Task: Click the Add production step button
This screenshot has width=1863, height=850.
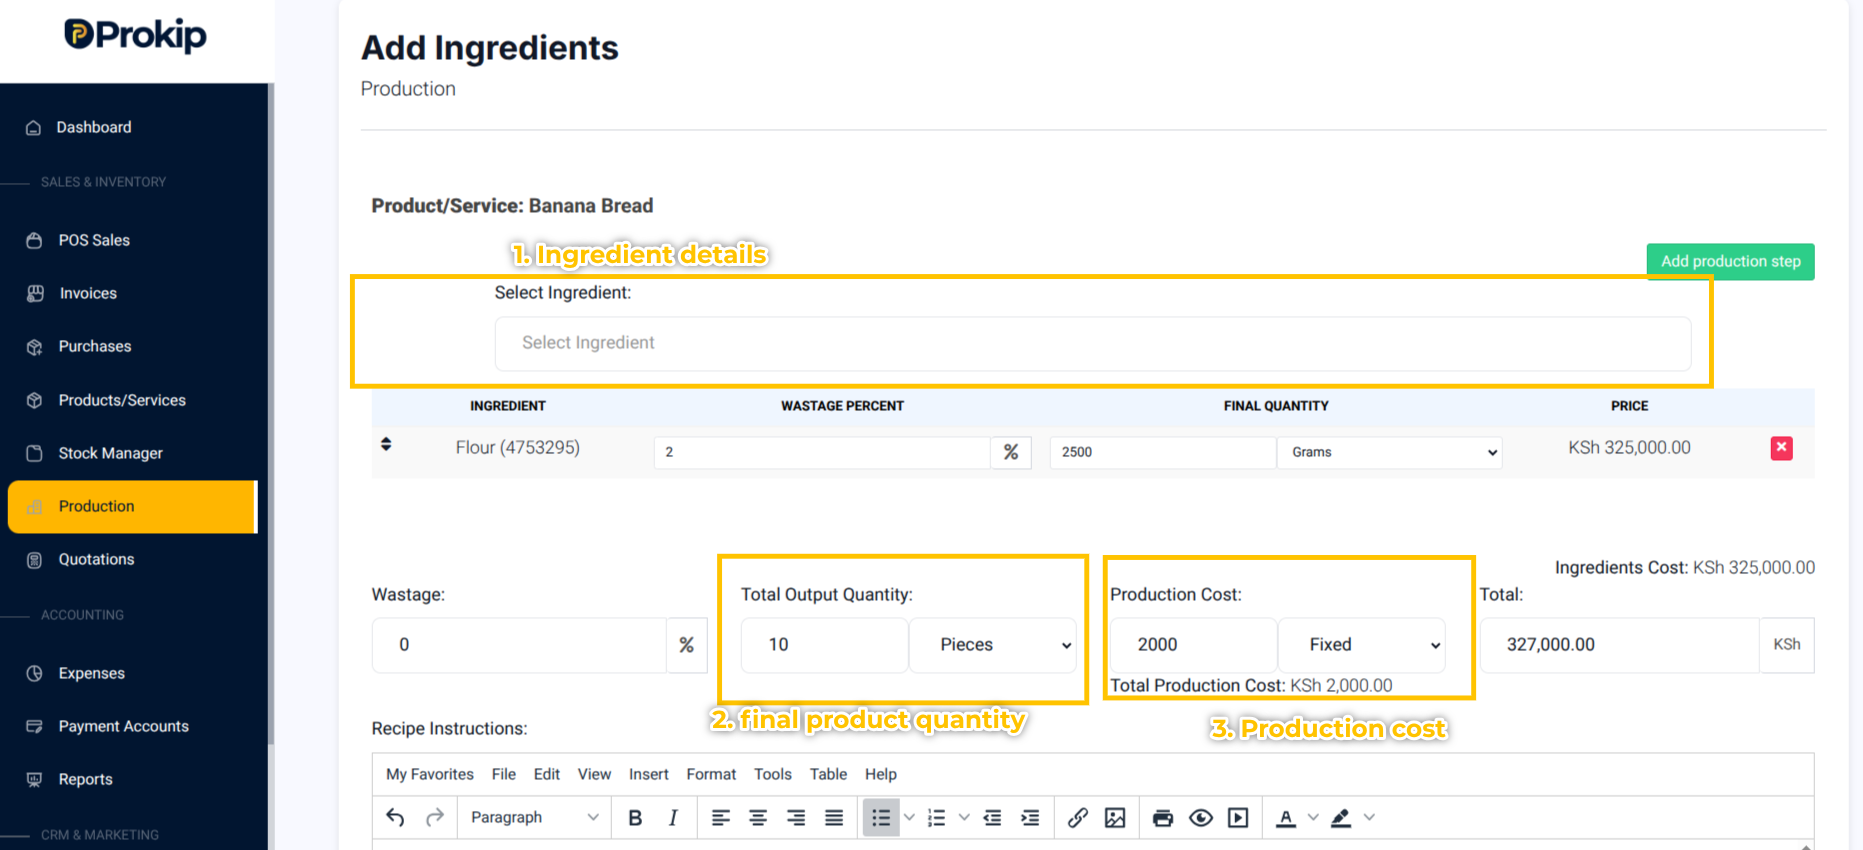Action: point(1731,262)
